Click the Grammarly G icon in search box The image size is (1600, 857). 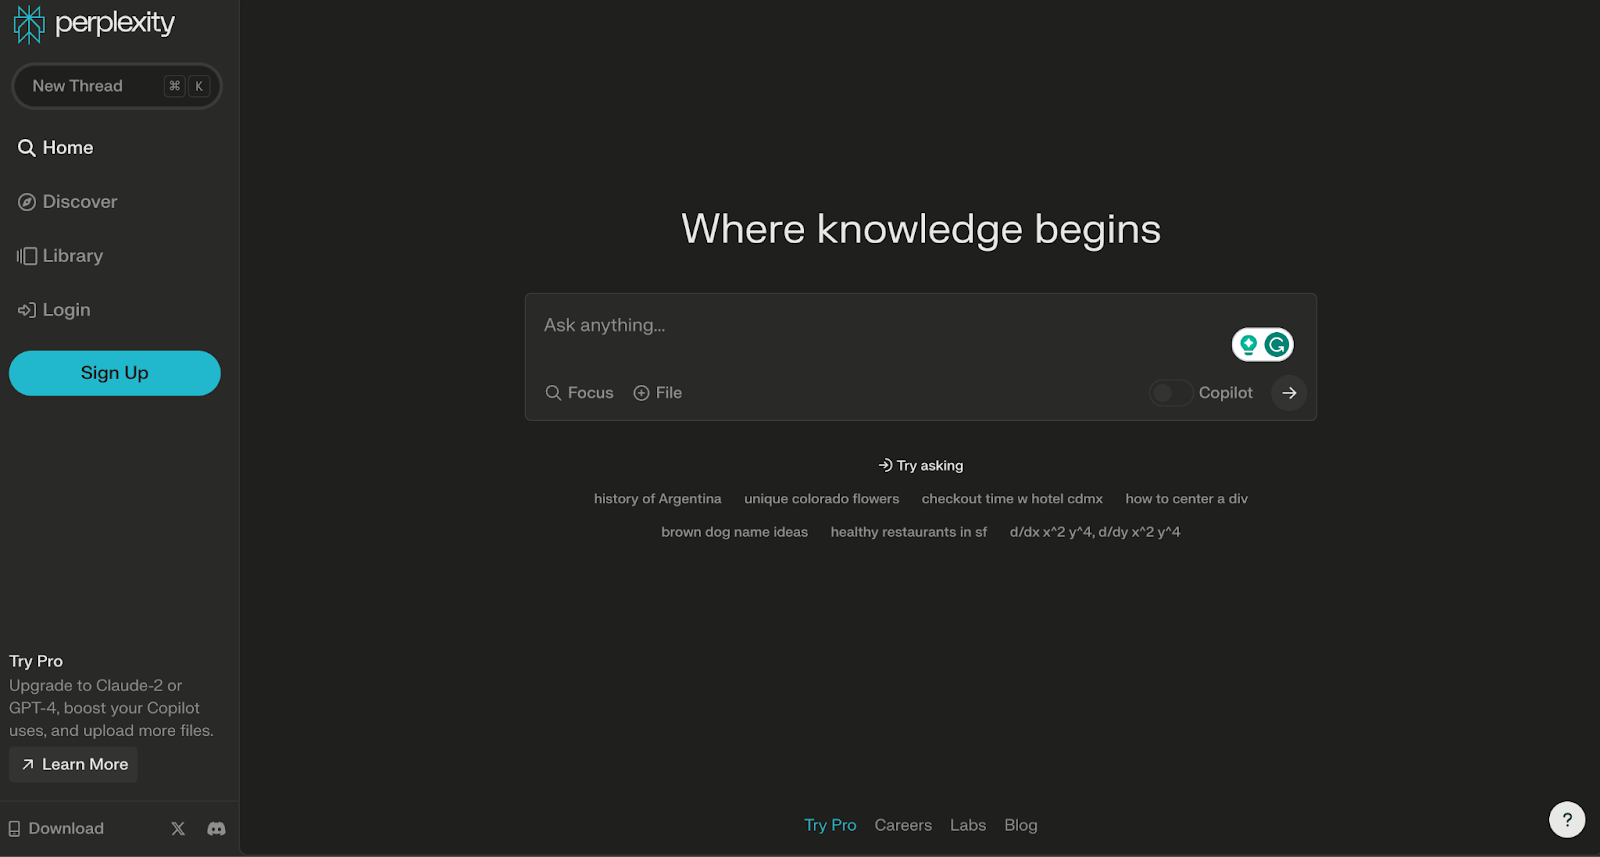coord(1276,345)
